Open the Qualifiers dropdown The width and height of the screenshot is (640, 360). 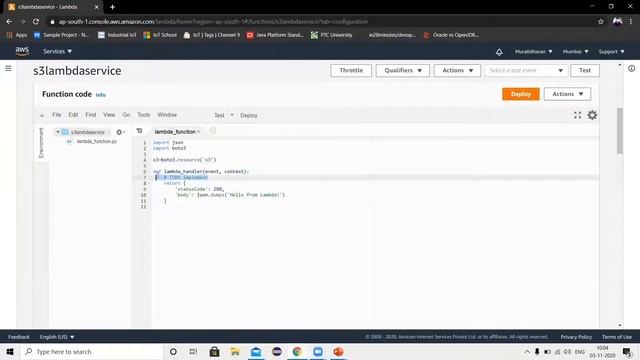pos(402,70)
